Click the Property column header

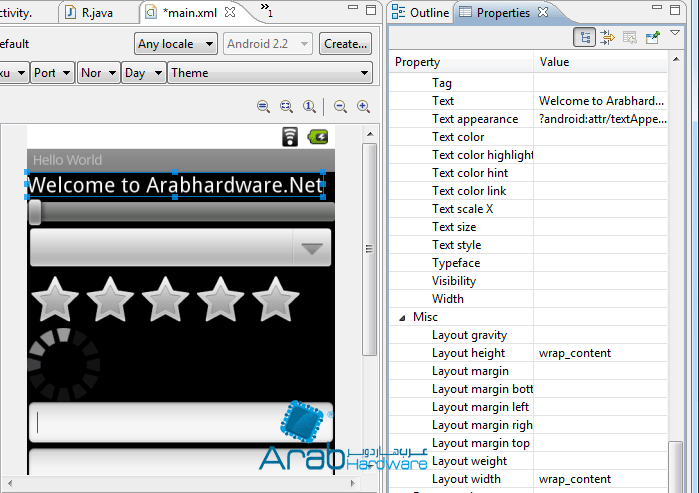461,62
